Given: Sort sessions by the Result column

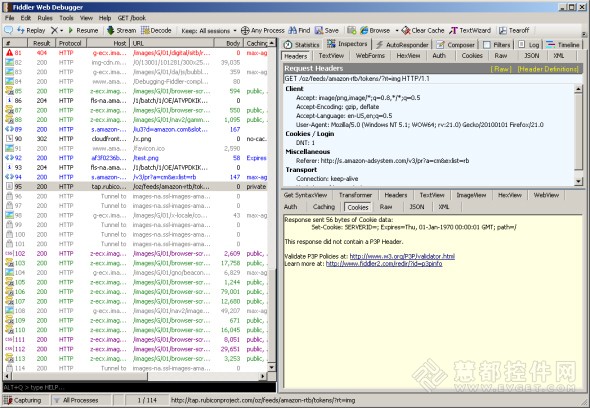Looking at the screenshot, I should click(x=42, y=43).
